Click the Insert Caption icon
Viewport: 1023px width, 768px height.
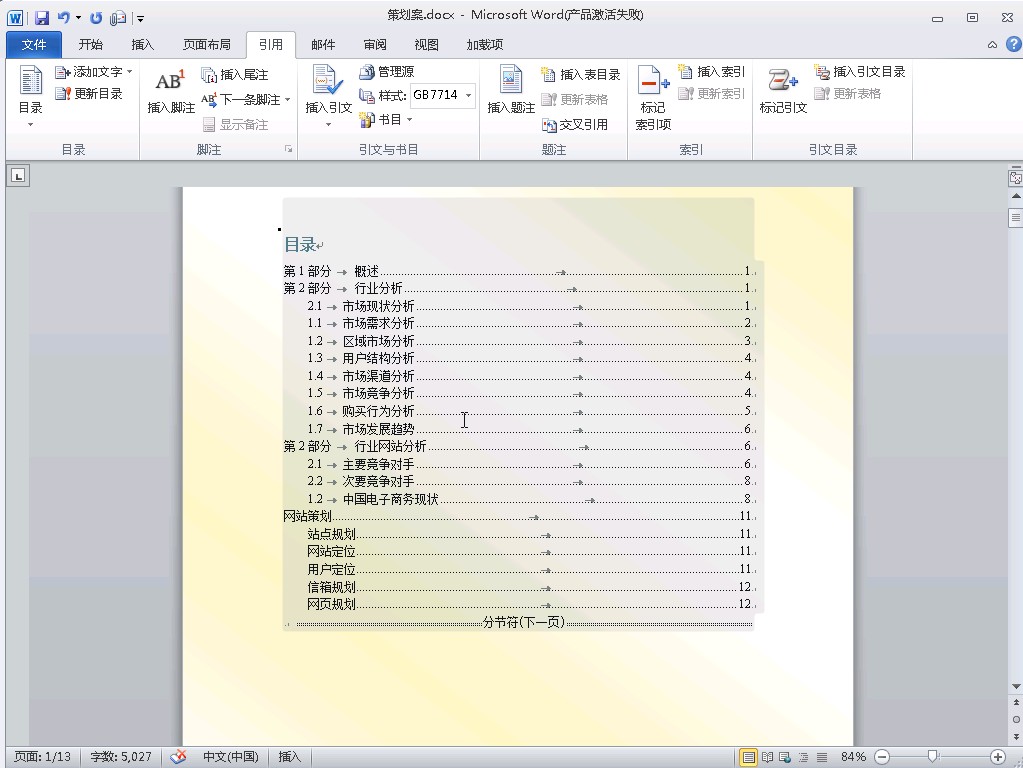[x=511, y=82]
